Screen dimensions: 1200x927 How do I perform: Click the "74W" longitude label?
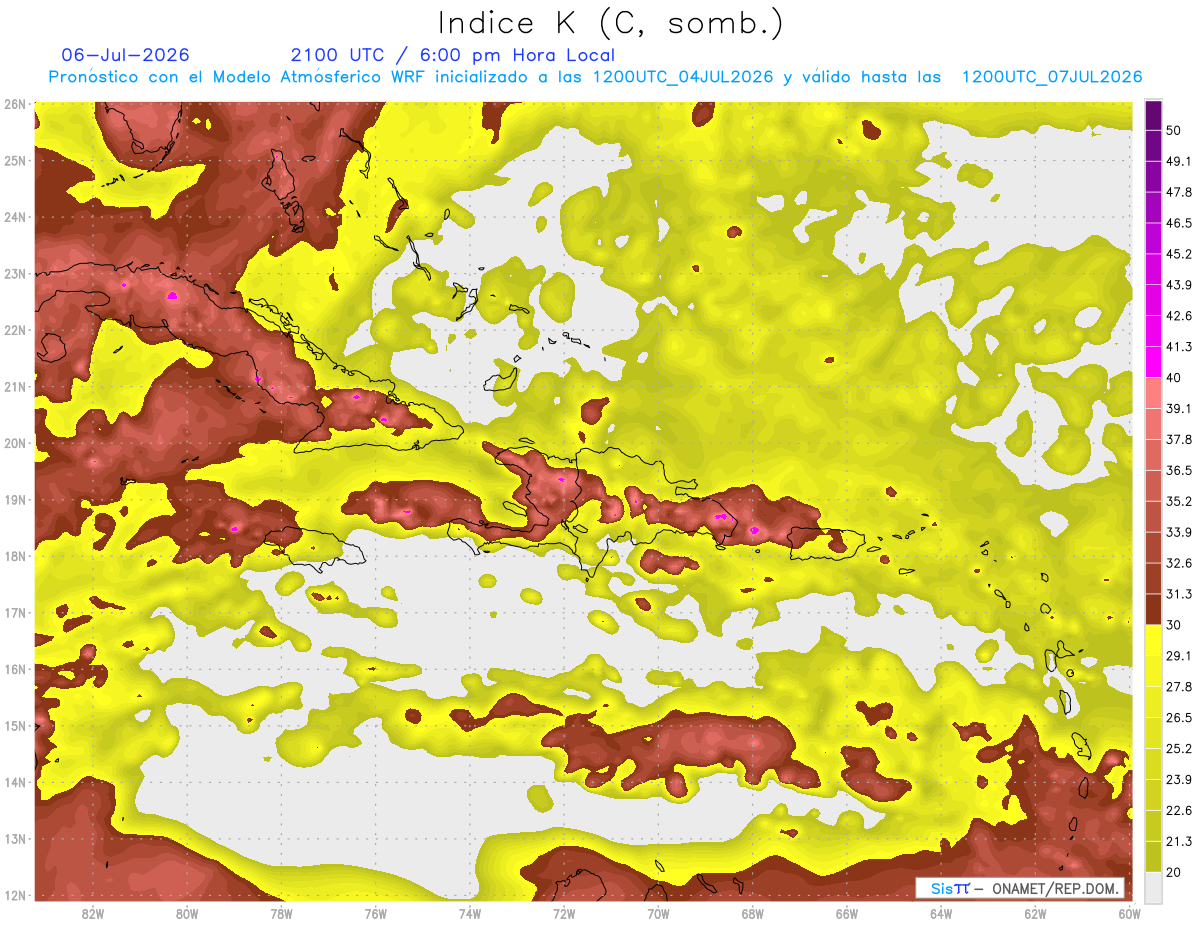click(470, 914)
